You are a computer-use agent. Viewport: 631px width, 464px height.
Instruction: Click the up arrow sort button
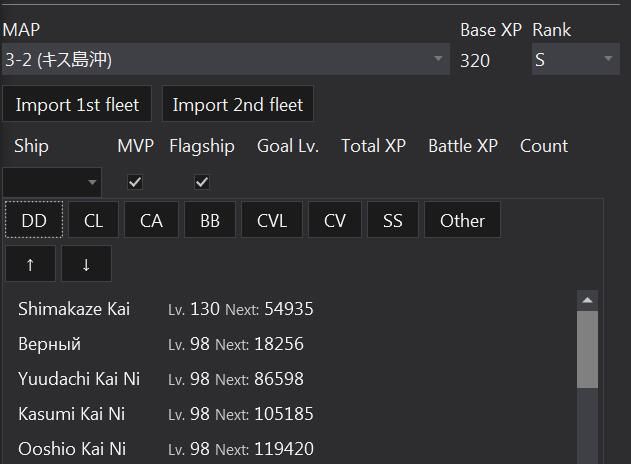pos(31,264)
